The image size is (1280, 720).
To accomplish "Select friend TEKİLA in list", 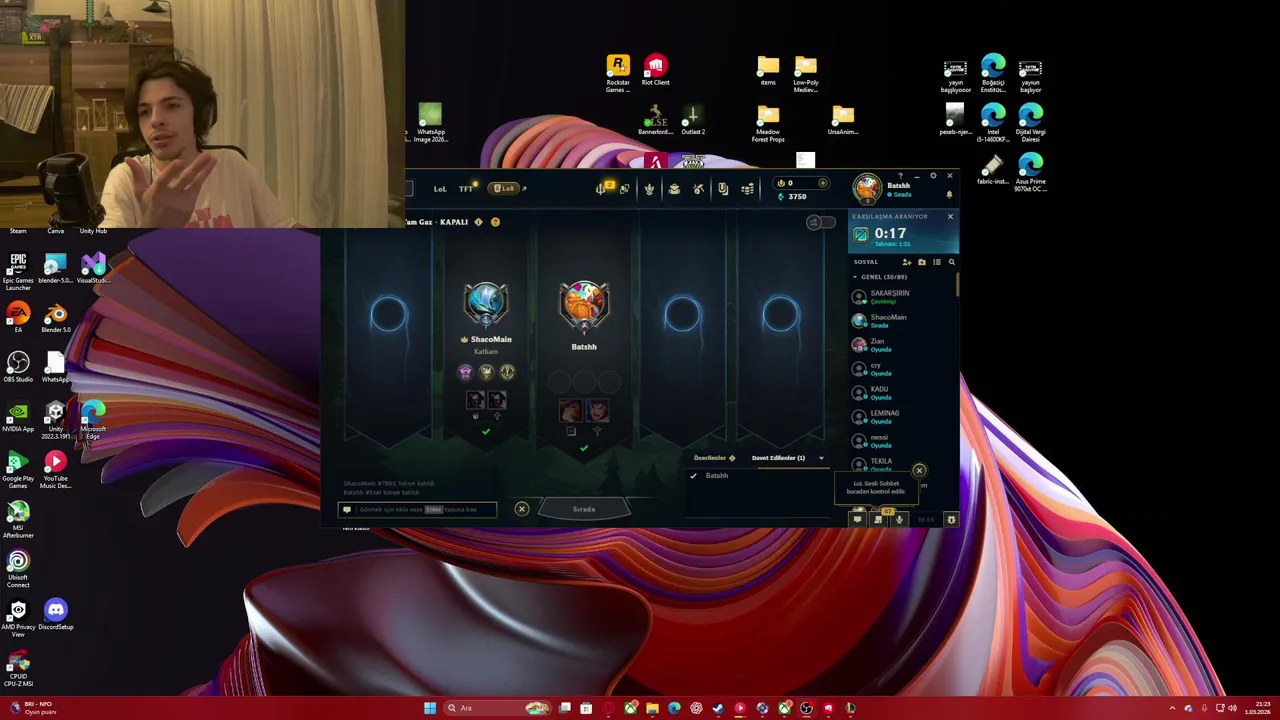I will click(x=900, y=464).
